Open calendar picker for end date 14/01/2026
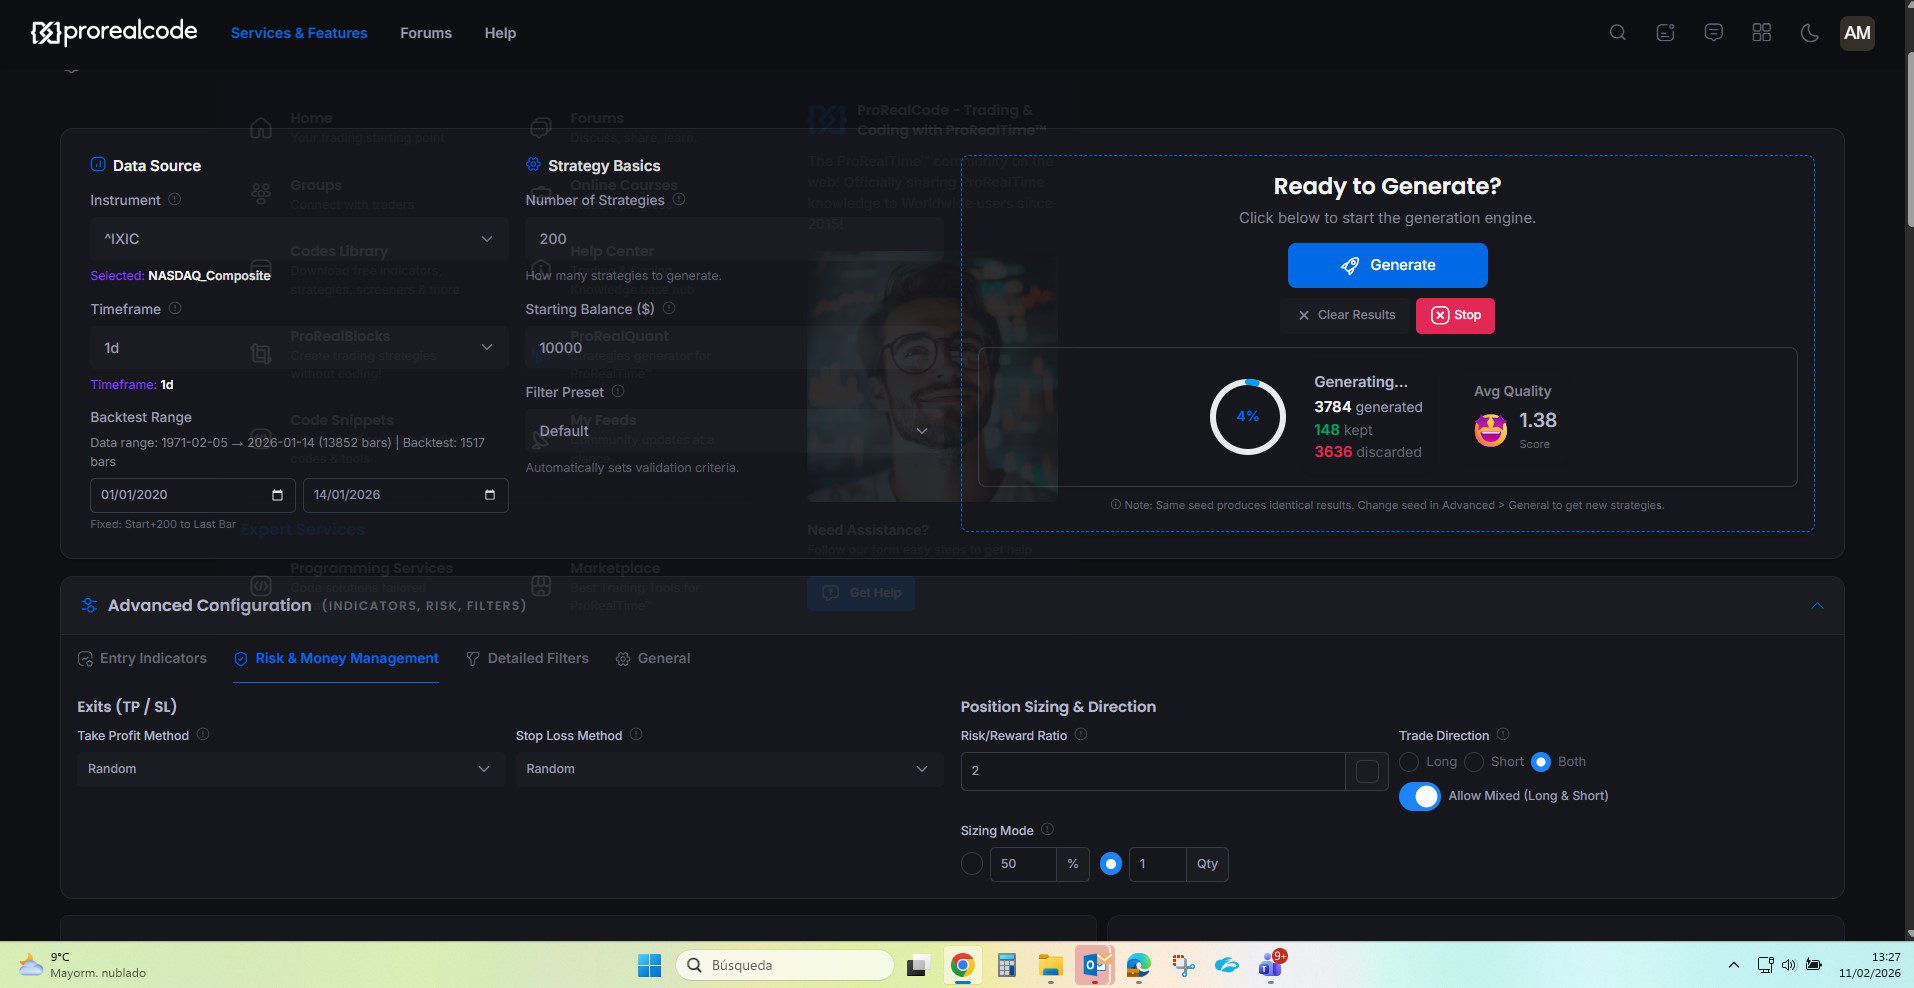The height and width of the screenshot is (988, 1914). click(x=490, y=495)
